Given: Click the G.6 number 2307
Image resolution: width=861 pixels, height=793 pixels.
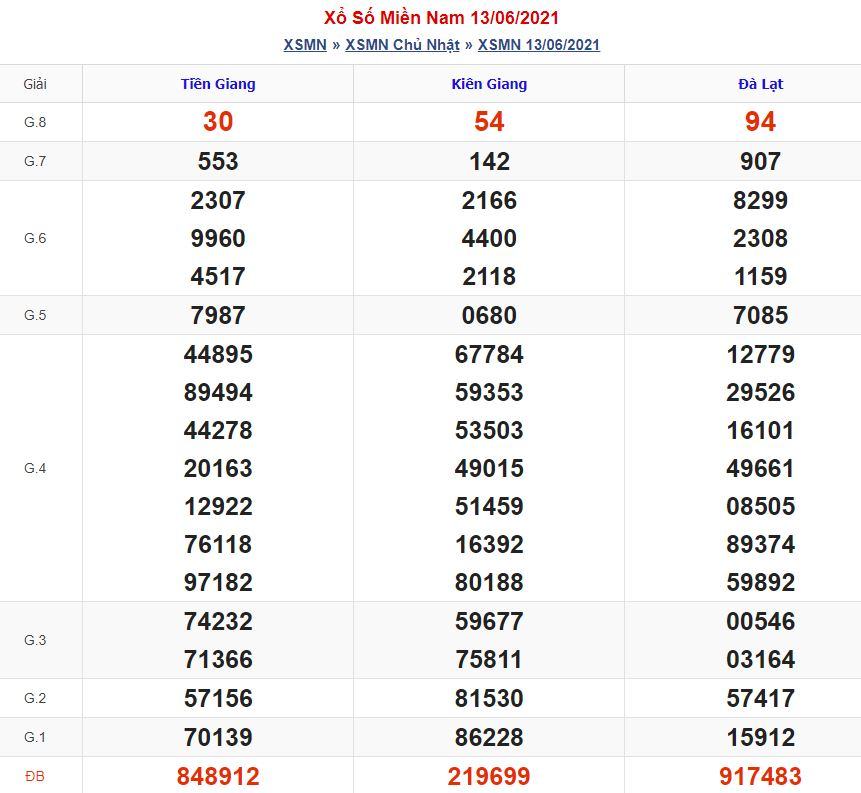Looking at the screenshot, I should (218, 200).
